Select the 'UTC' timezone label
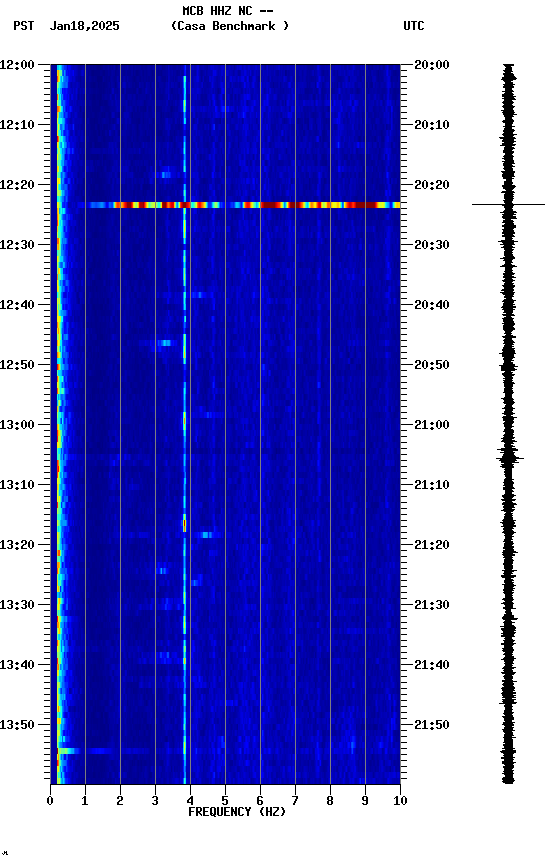The width and height of the screenshot is (552, 864). point(414,26)
